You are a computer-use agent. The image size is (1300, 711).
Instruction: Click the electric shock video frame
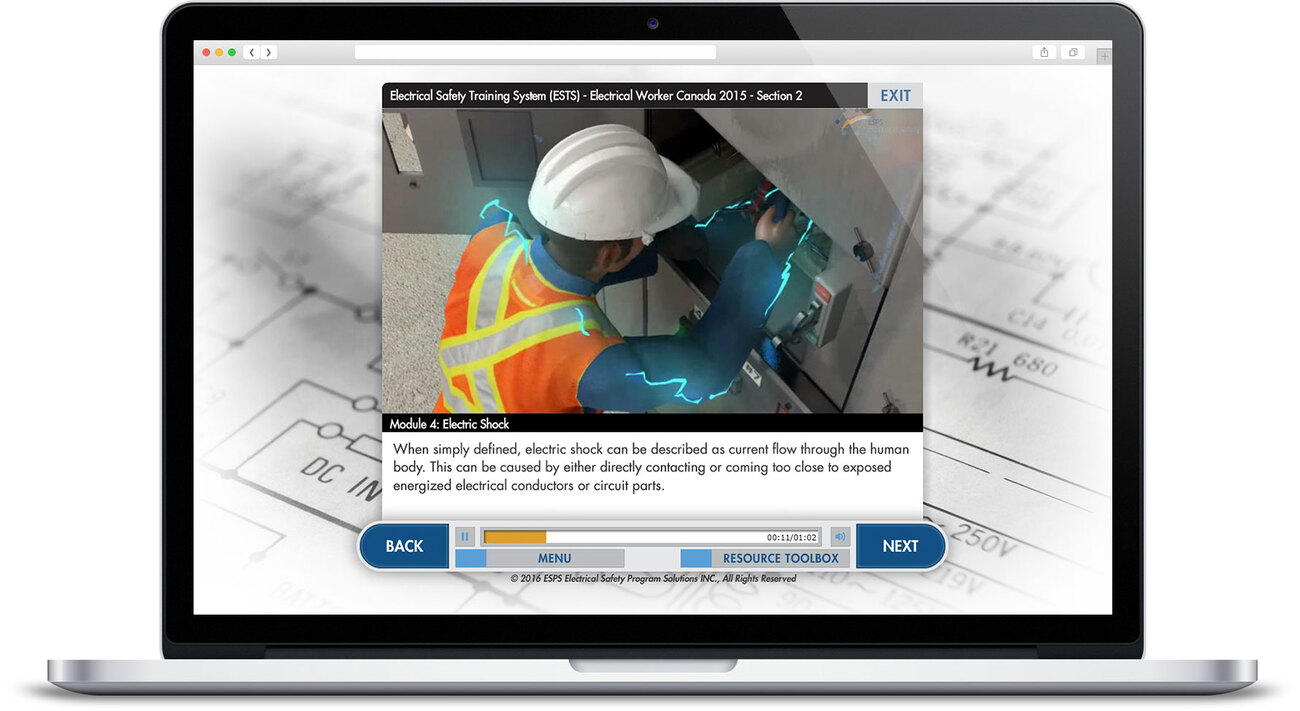click(652, 261)
